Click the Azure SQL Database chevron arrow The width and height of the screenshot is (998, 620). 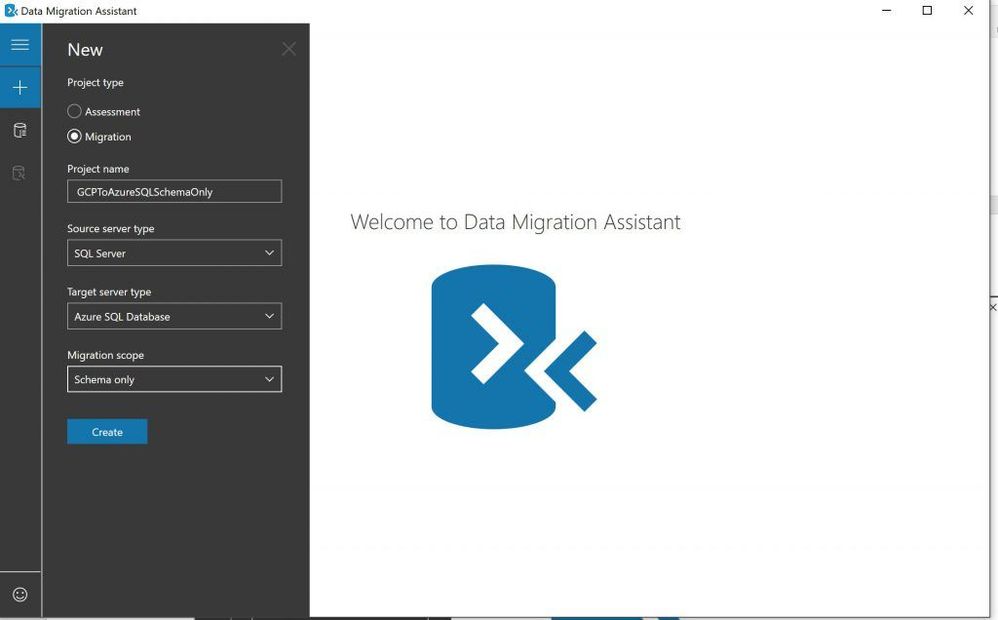tap(269, 316)
